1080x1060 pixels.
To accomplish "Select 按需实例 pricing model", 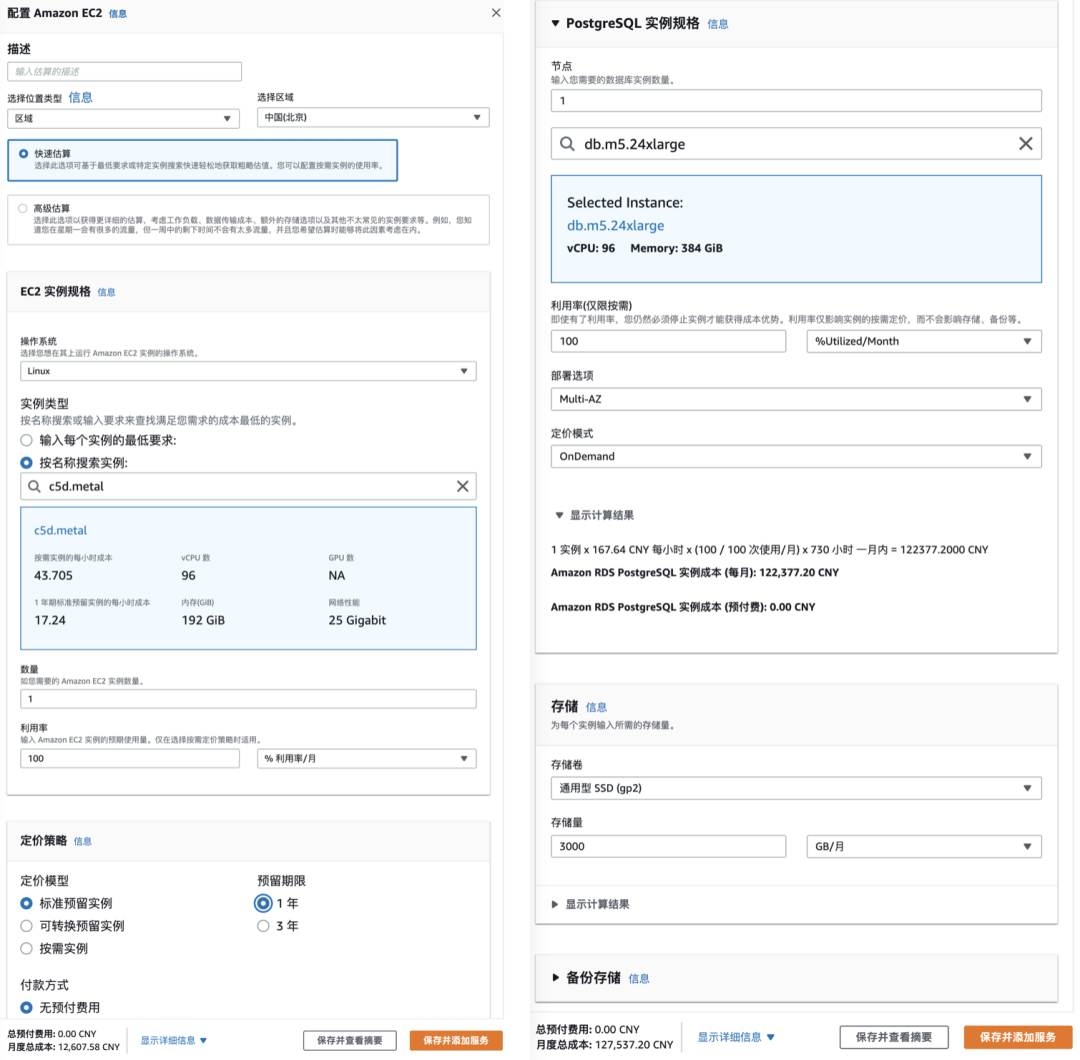I will (26, 948).
